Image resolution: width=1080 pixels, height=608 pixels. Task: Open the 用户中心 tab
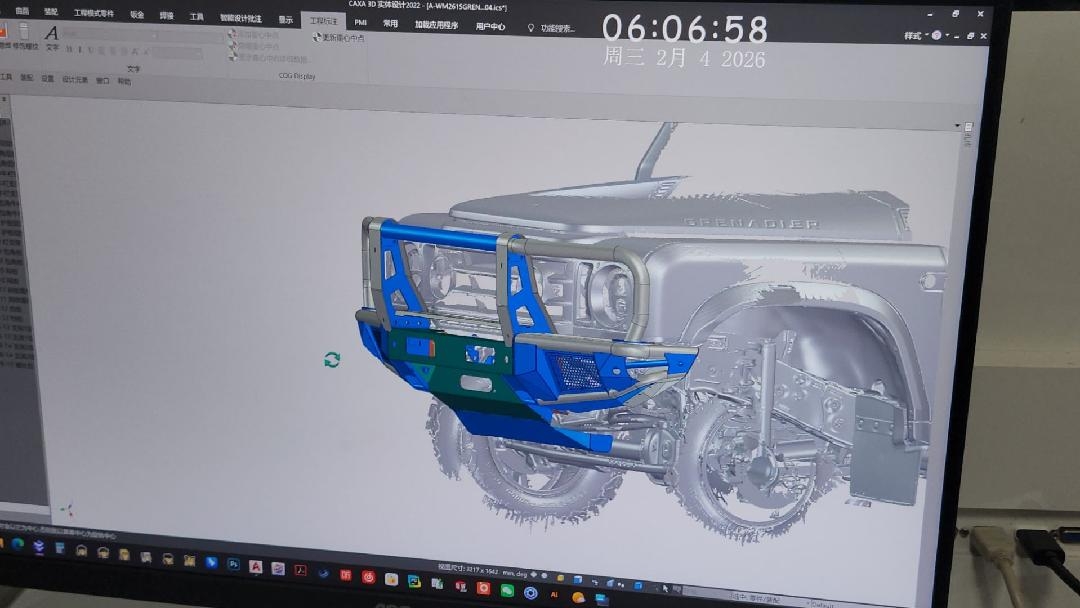click(x=490, y=26)
